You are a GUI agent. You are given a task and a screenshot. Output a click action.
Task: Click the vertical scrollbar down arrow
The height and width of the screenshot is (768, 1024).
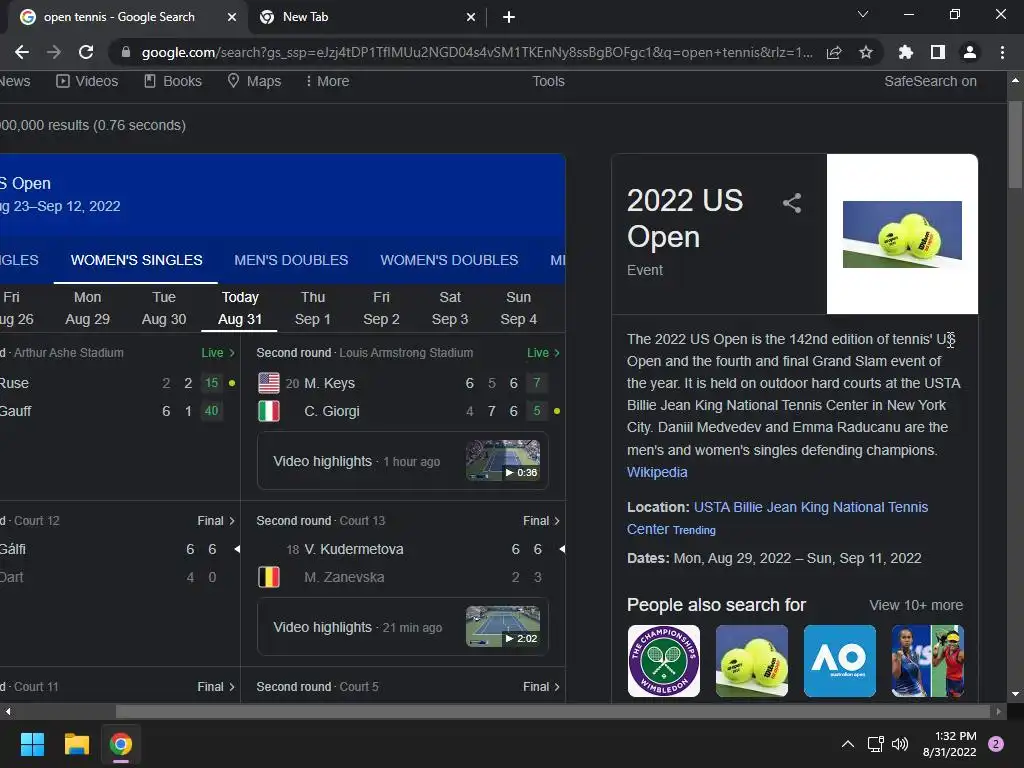(x=1015, y=694)
